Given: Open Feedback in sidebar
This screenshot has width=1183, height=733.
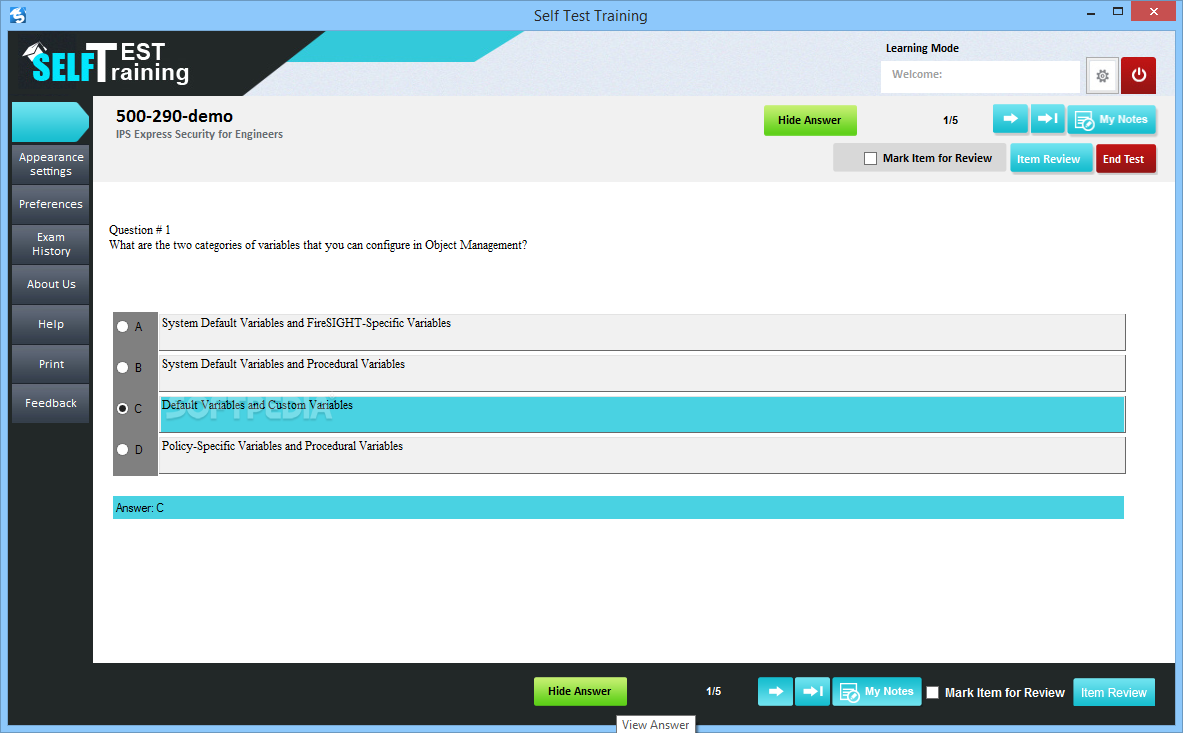Looking at the screenshot, I should [51, 403].
